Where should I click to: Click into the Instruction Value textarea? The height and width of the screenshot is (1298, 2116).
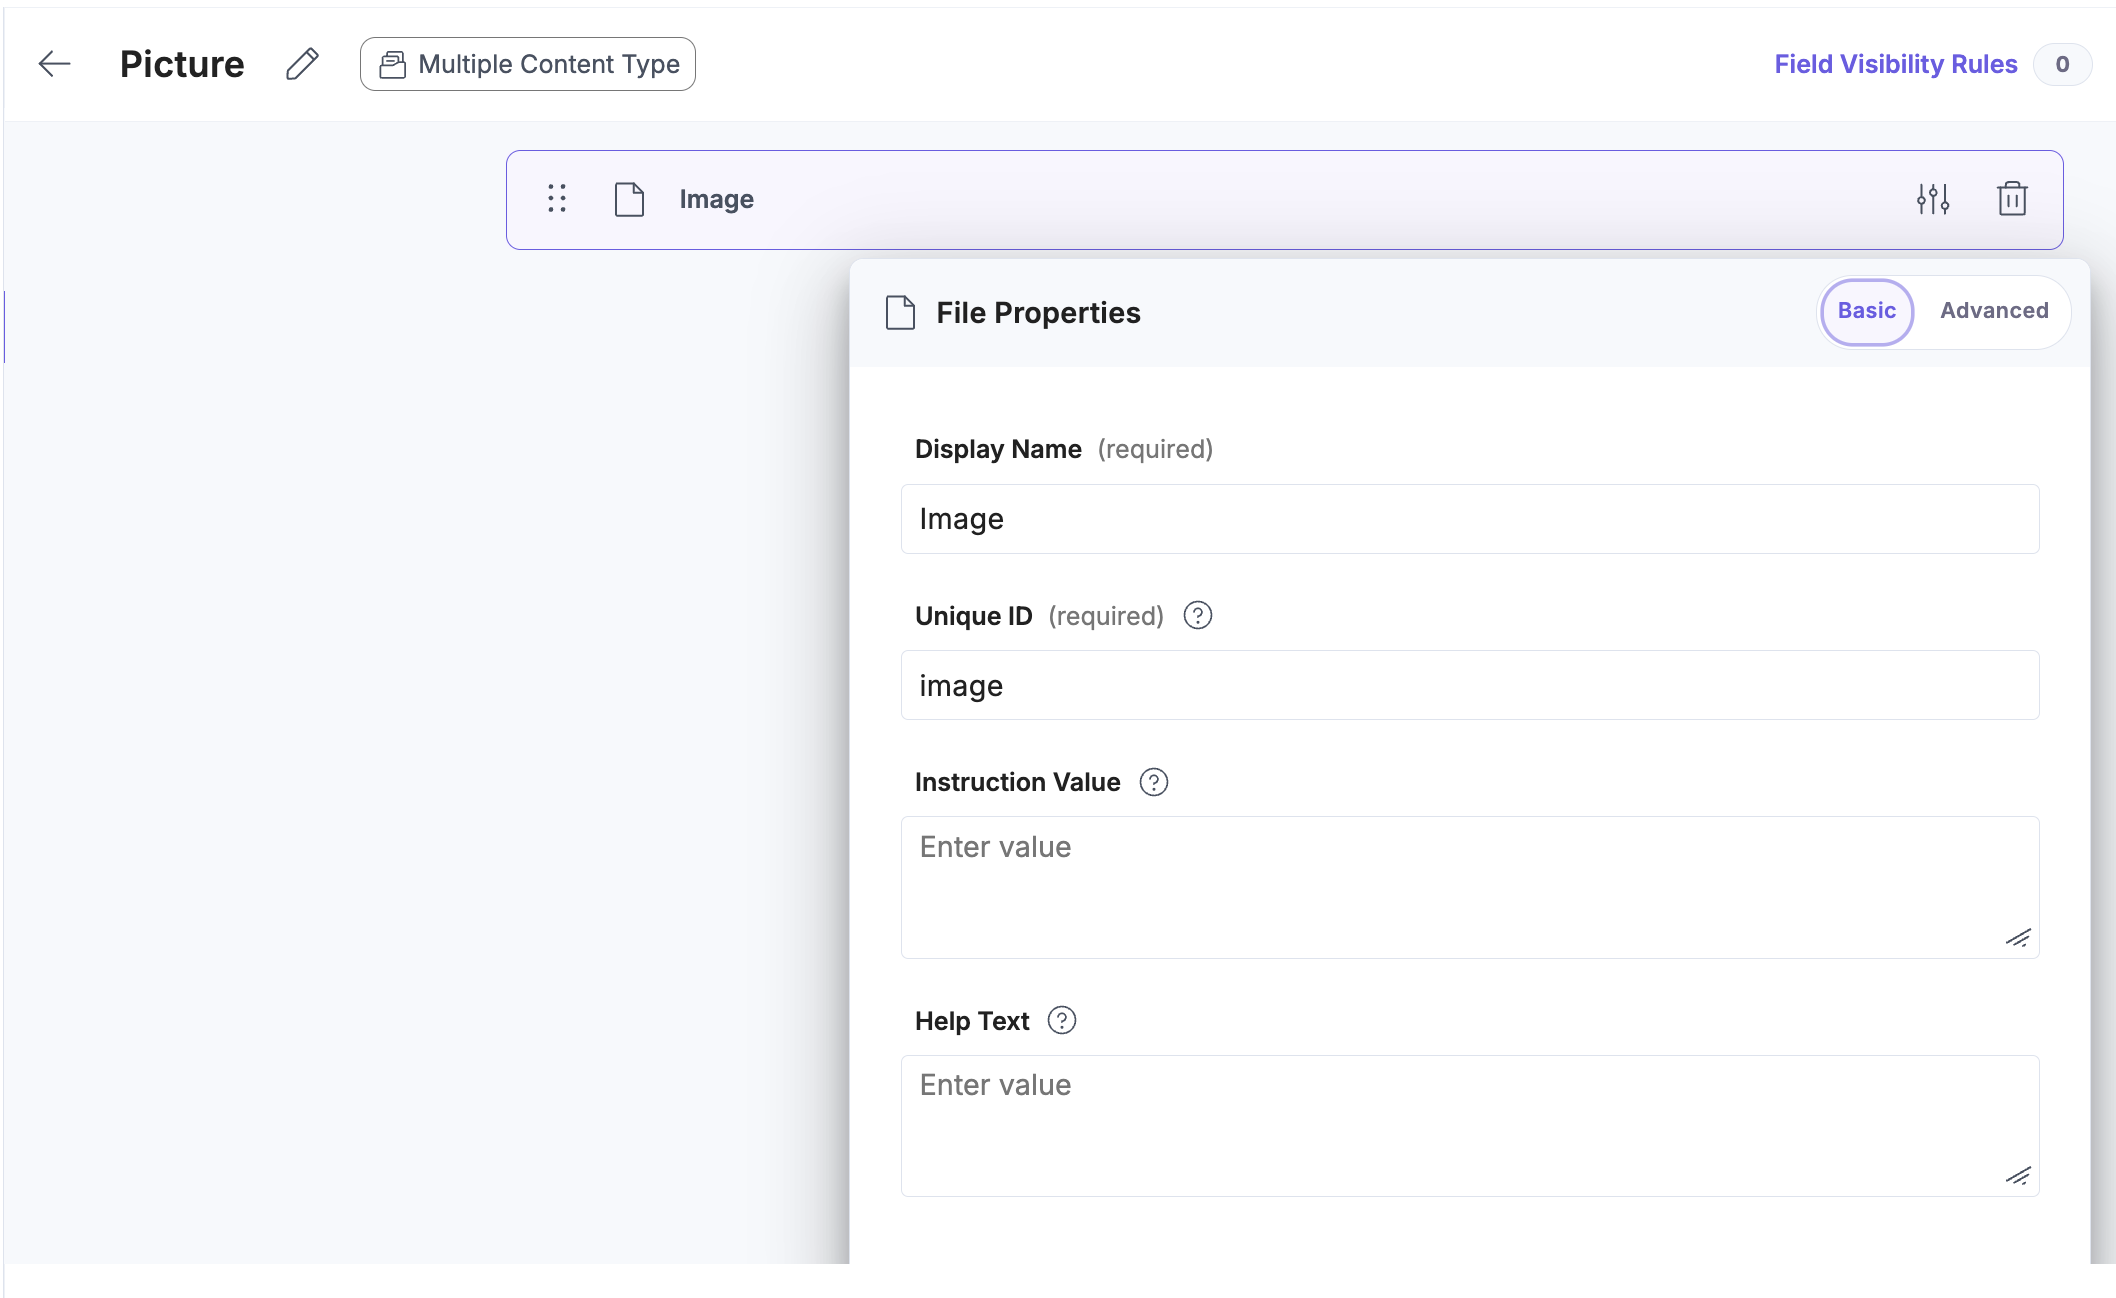point(1470,887)
